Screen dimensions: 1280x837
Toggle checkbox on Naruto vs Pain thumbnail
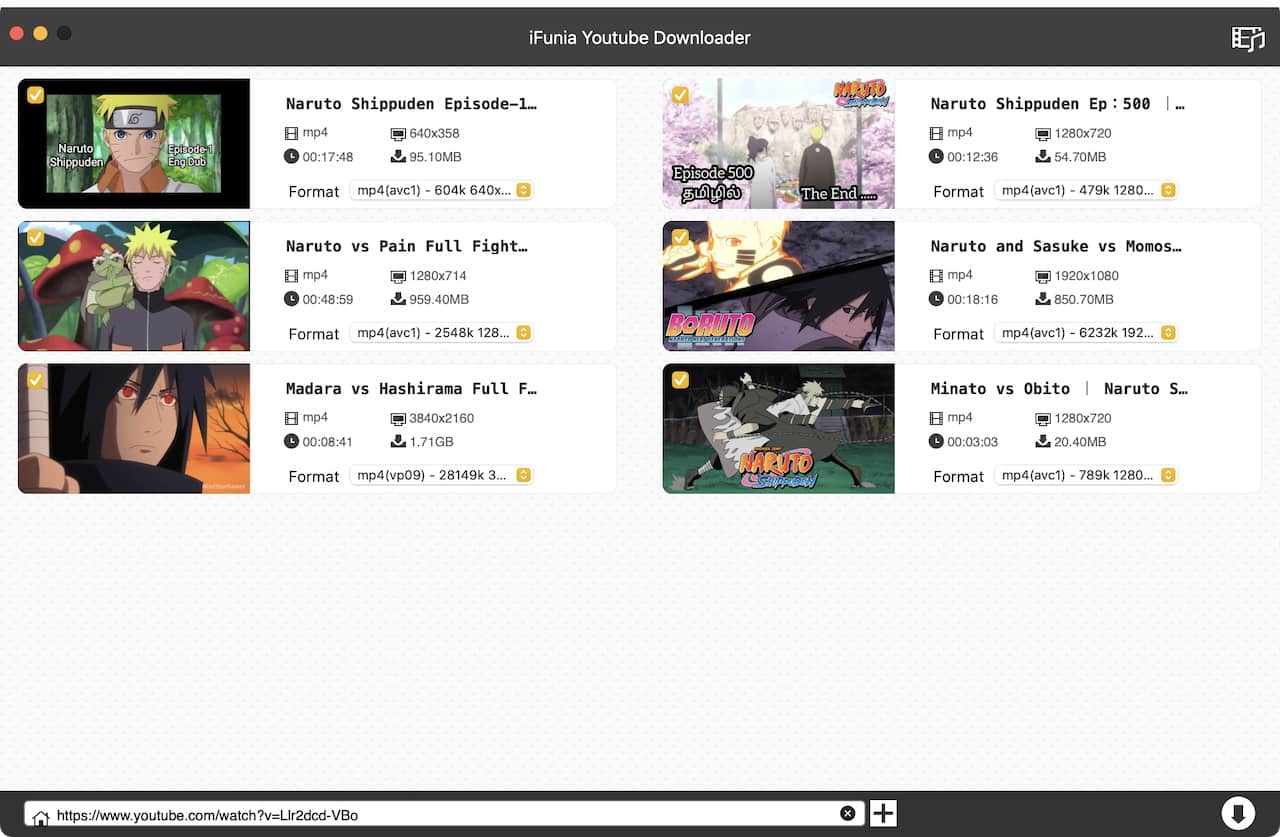pos(35,237)
